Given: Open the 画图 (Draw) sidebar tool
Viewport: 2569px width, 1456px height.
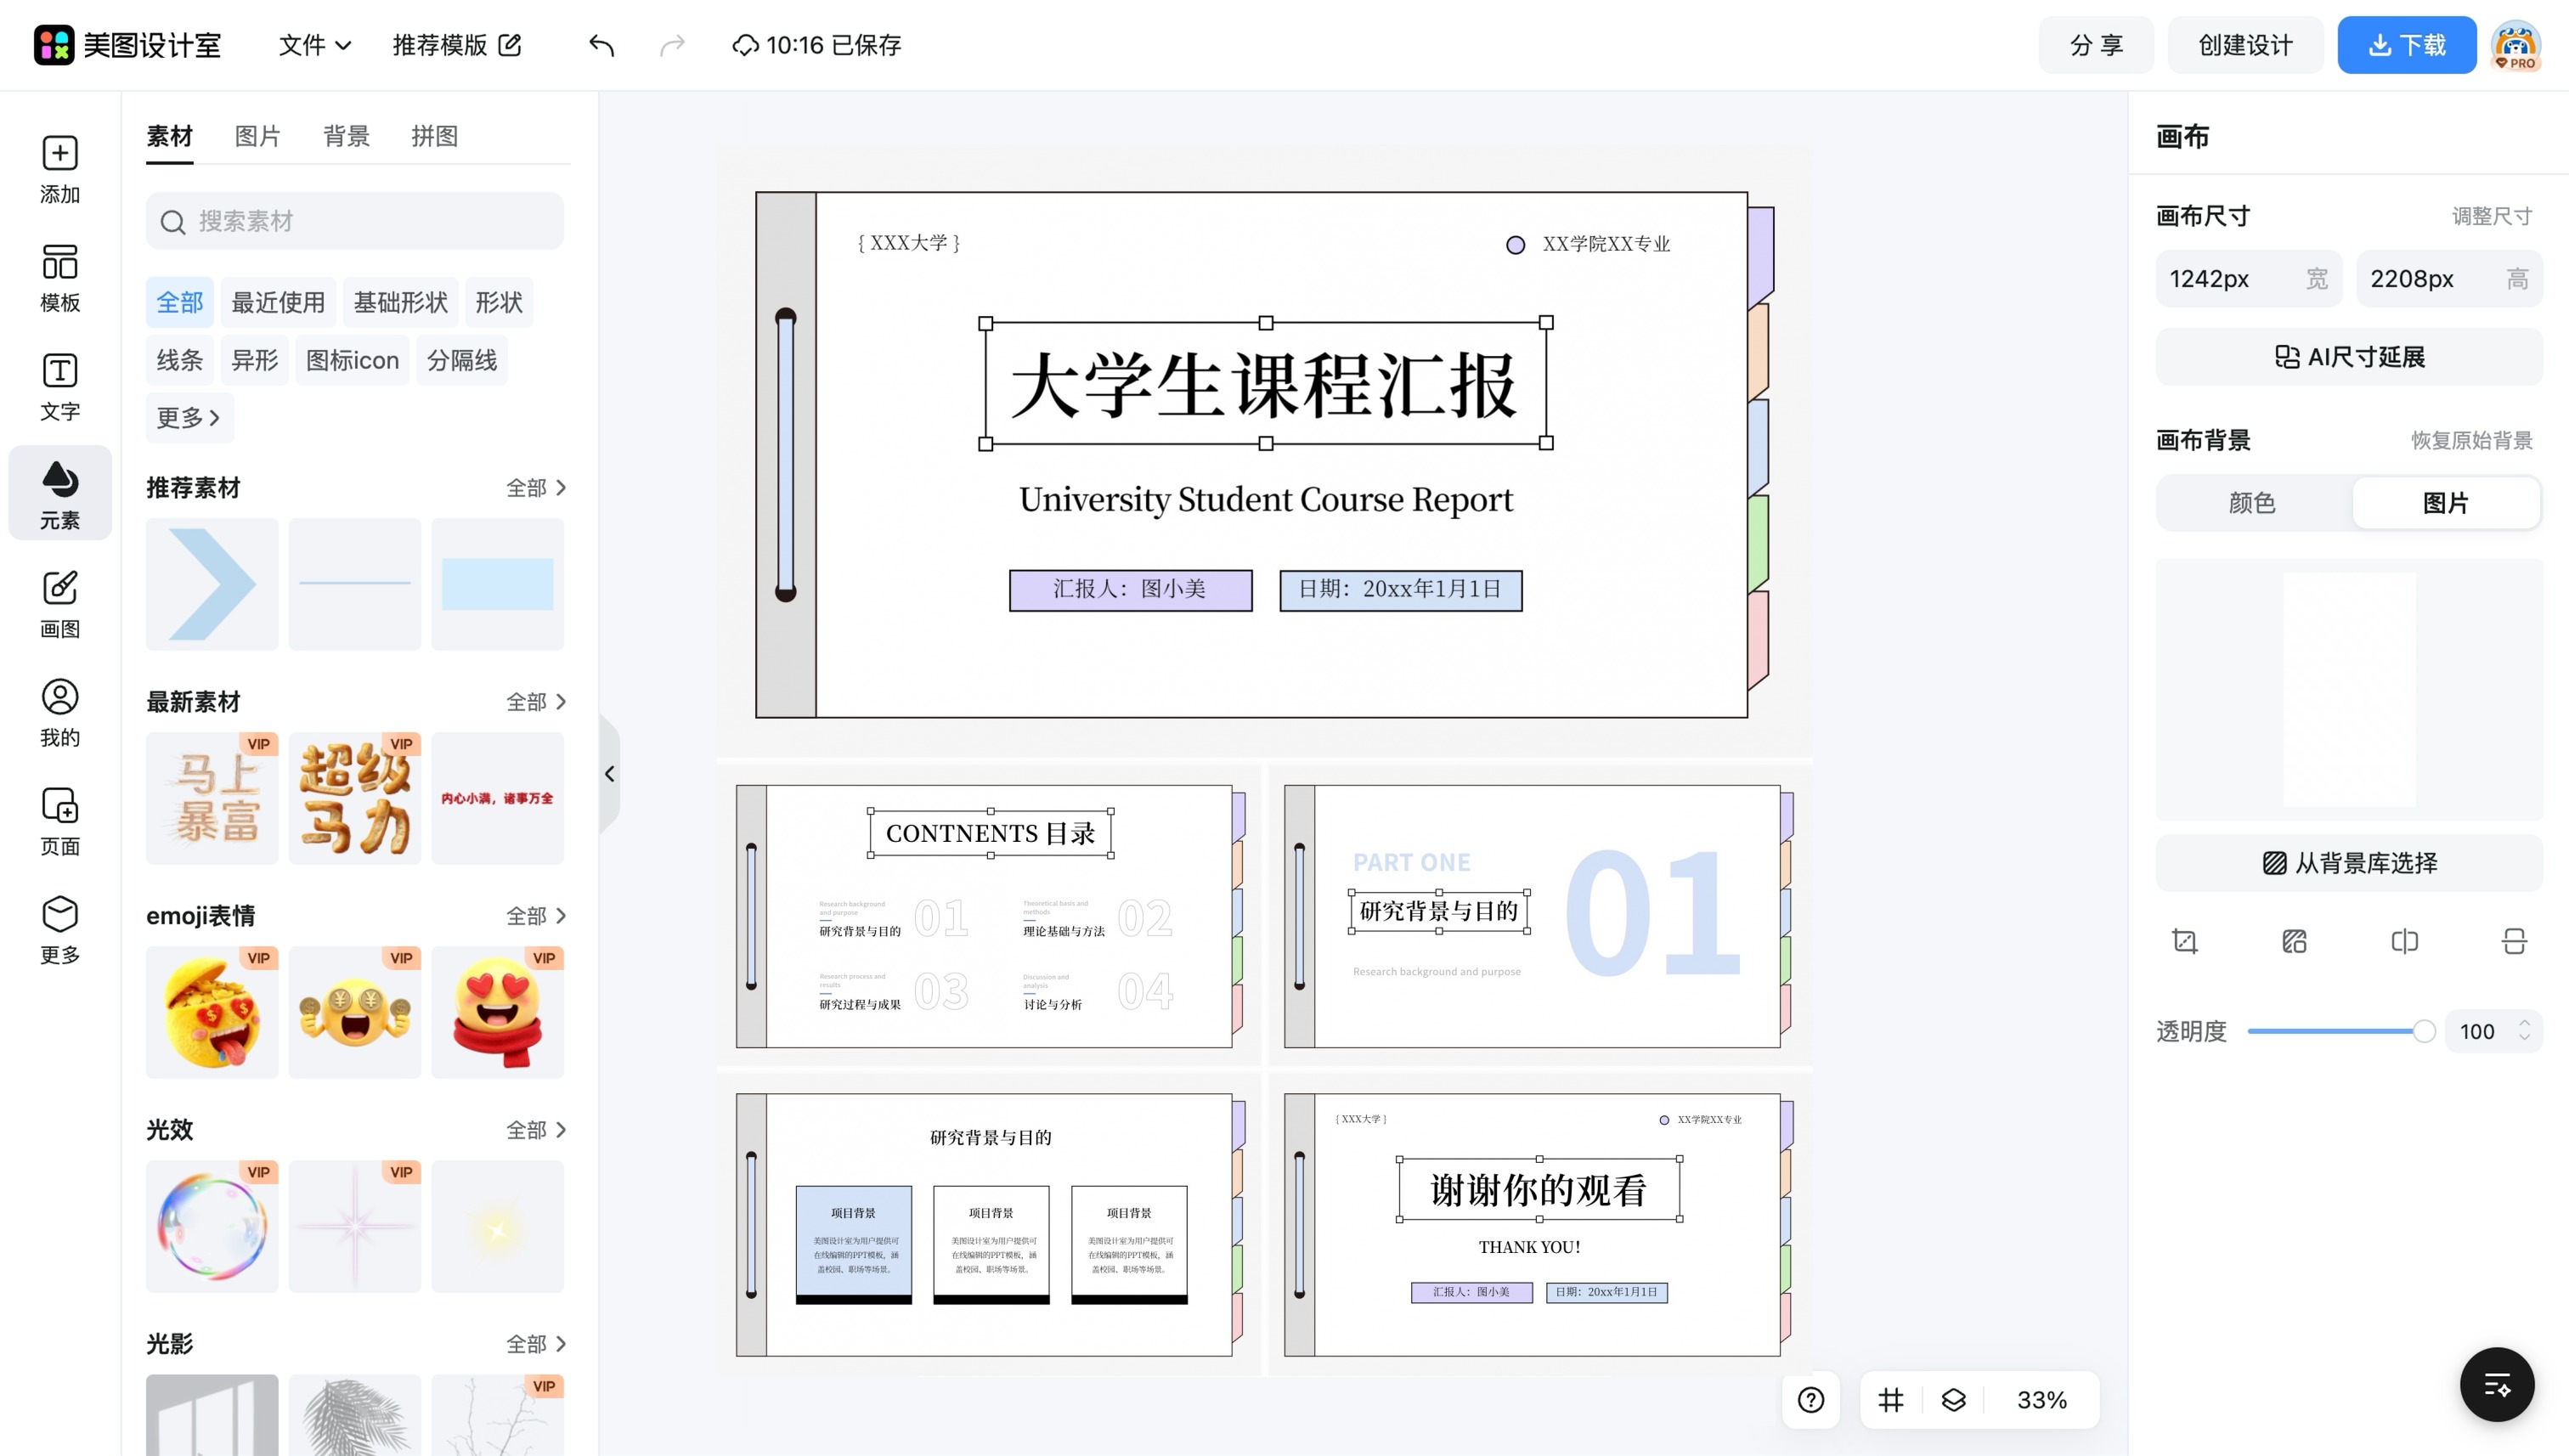Looking at the screenshot, I should (x=60, y=604).
